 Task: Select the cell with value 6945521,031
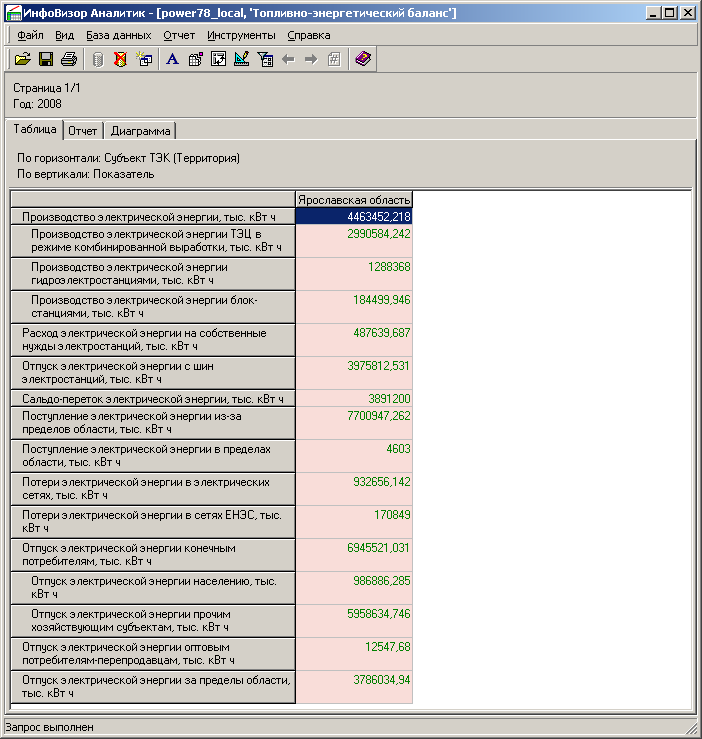(x=354, y=555)
